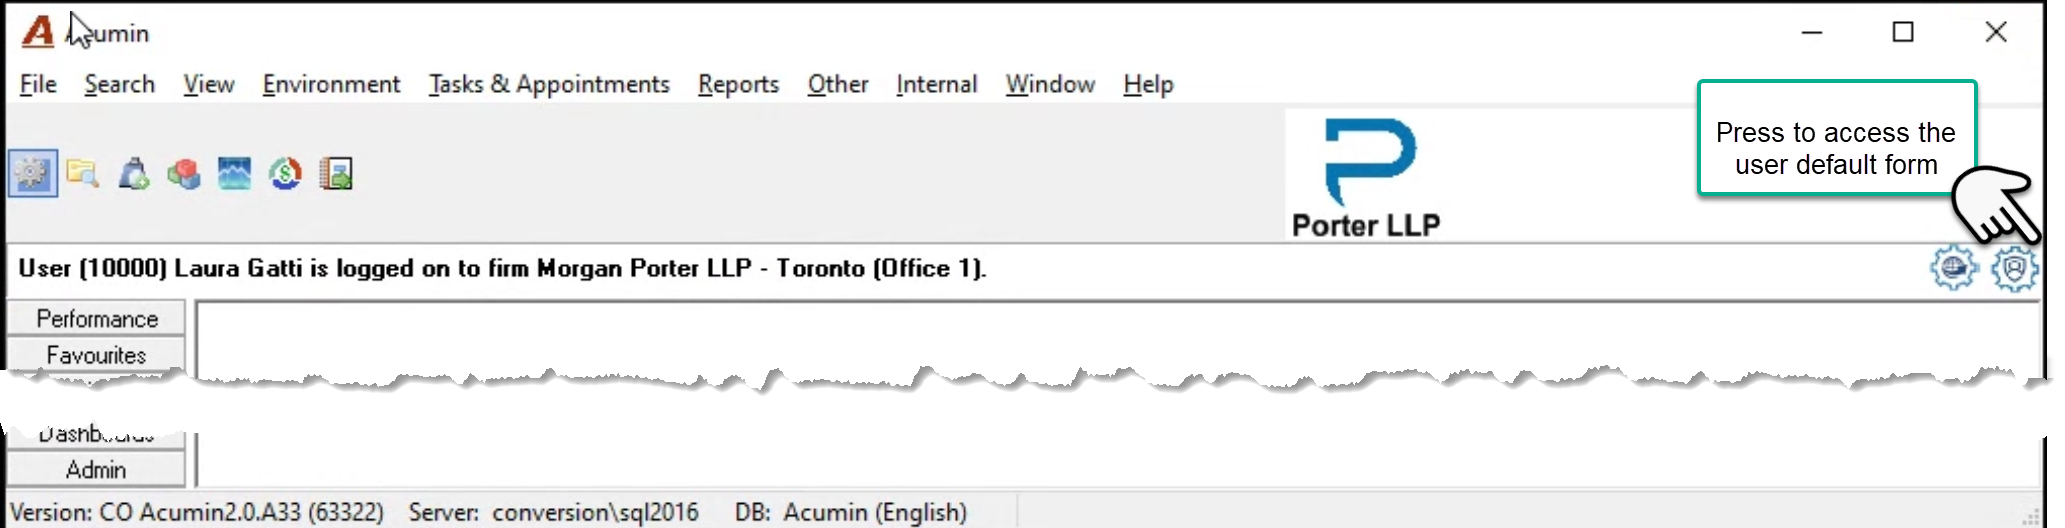Click the globe gear firm settings icon

[1953, 268]
